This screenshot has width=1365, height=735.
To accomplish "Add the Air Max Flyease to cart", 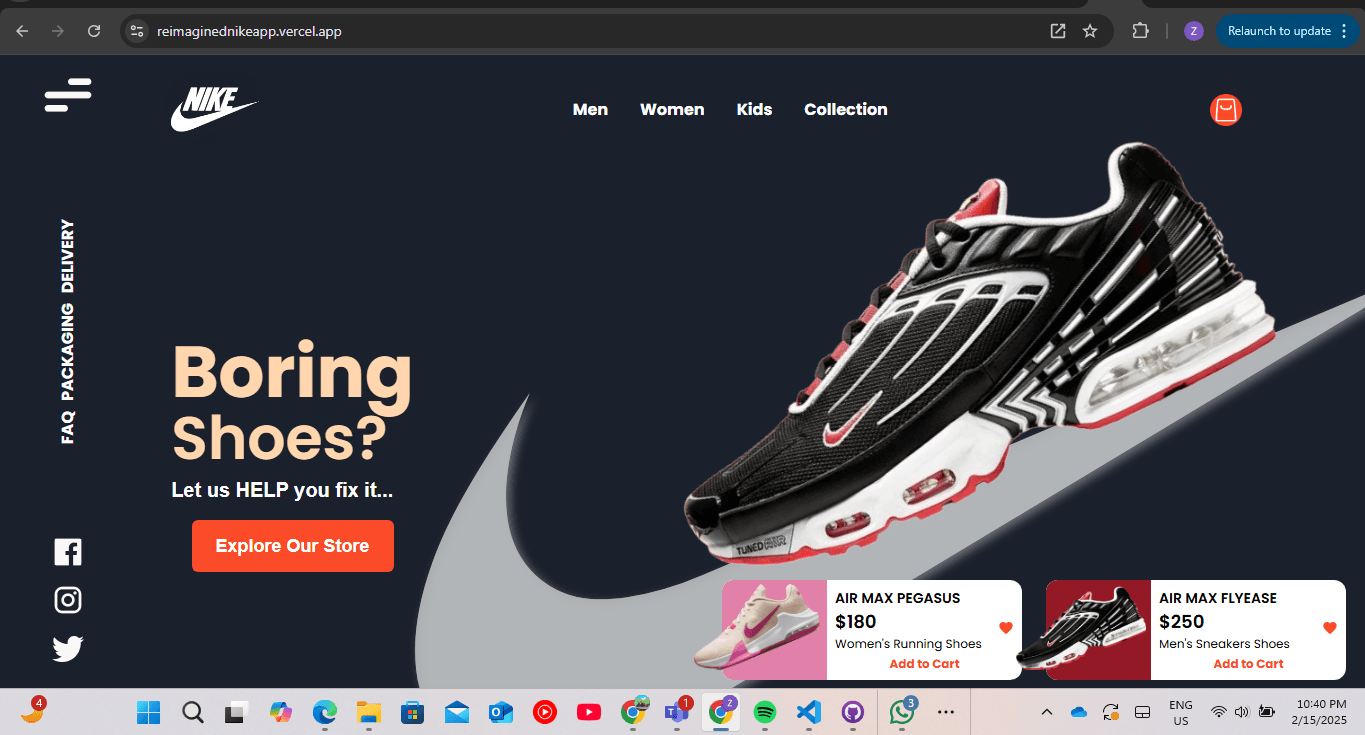I will [x=1248, y=664].
